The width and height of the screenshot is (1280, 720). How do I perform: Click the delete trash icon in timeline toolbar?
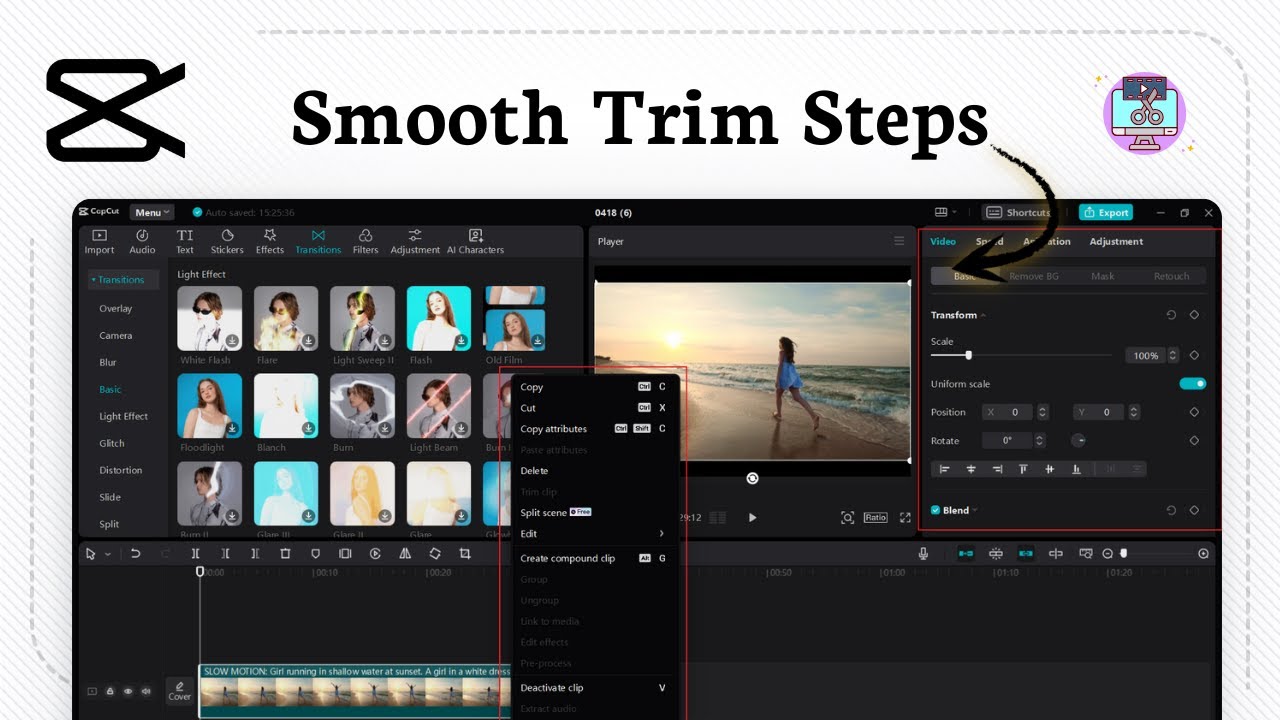coord(285,553)
